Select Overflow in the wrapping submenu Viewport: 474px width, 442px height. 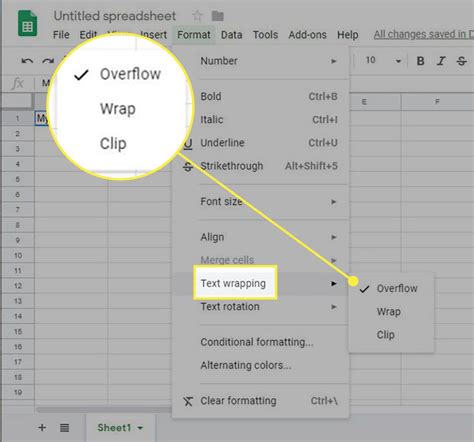point(391,289)
